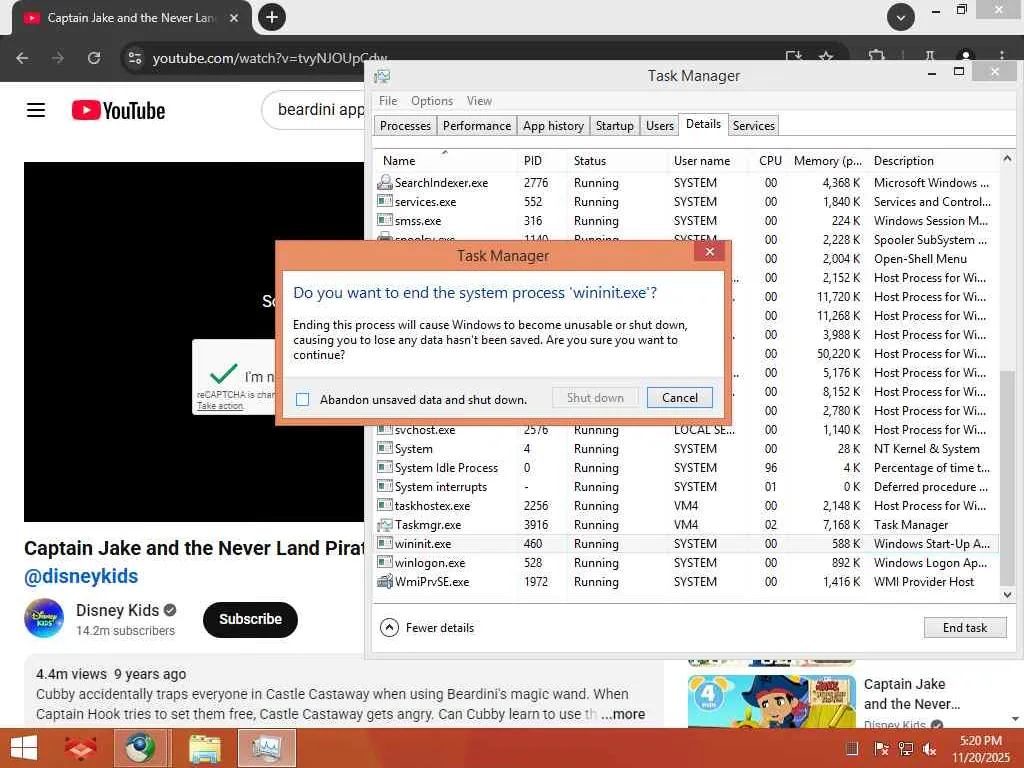This screenshot has width=1024, height=768.
Task: View site information in address bar
Action: [135, 58]
